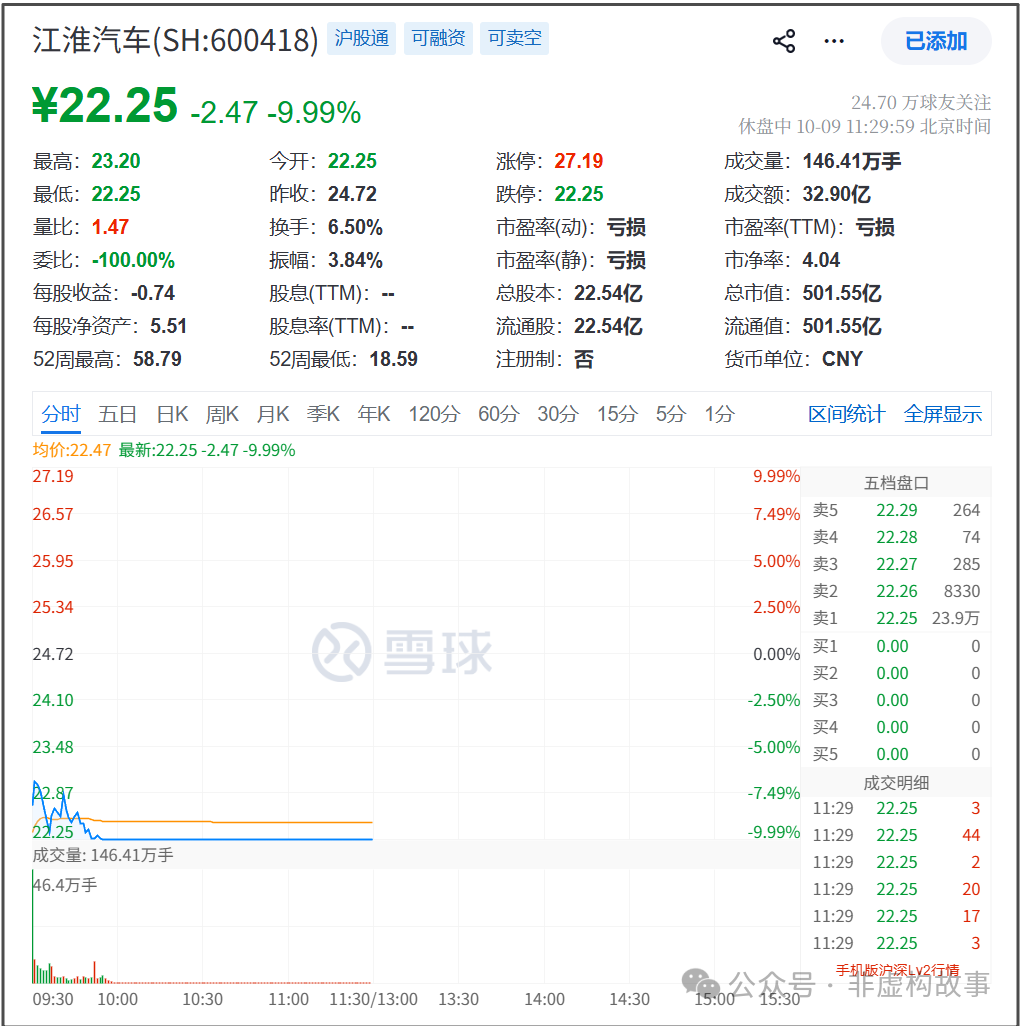Click the 货币单位 value CNY
Image resolution: width=1023 pixels, height=1026 pixels.
[842, 359]
